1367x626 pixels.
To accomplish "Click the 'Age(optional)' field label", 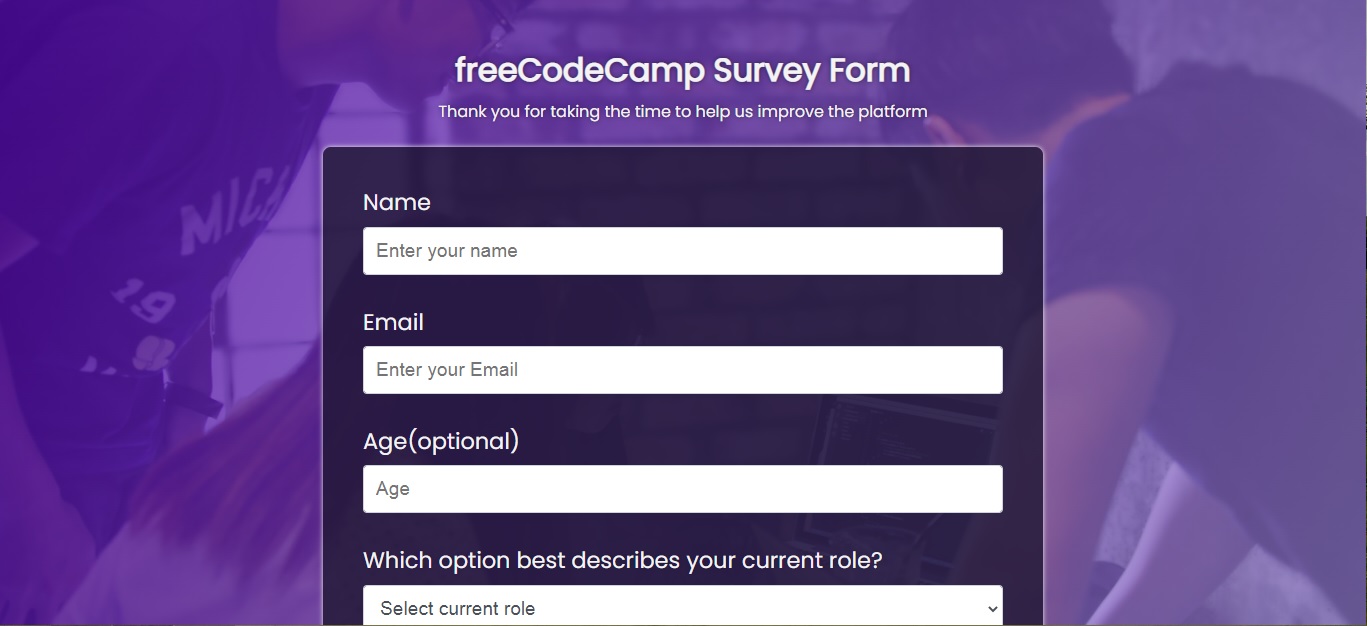I will pos(441,440).
